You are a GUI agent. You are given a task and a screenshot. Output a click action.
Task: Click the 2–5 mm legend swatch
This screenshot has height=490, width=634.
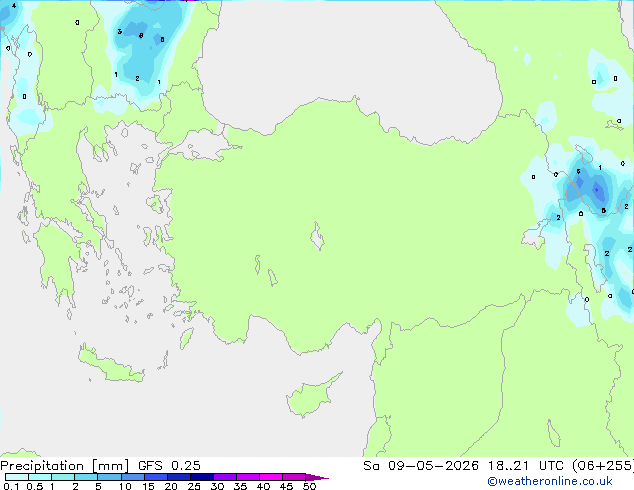pyautogui.click(x=86, y=477)
